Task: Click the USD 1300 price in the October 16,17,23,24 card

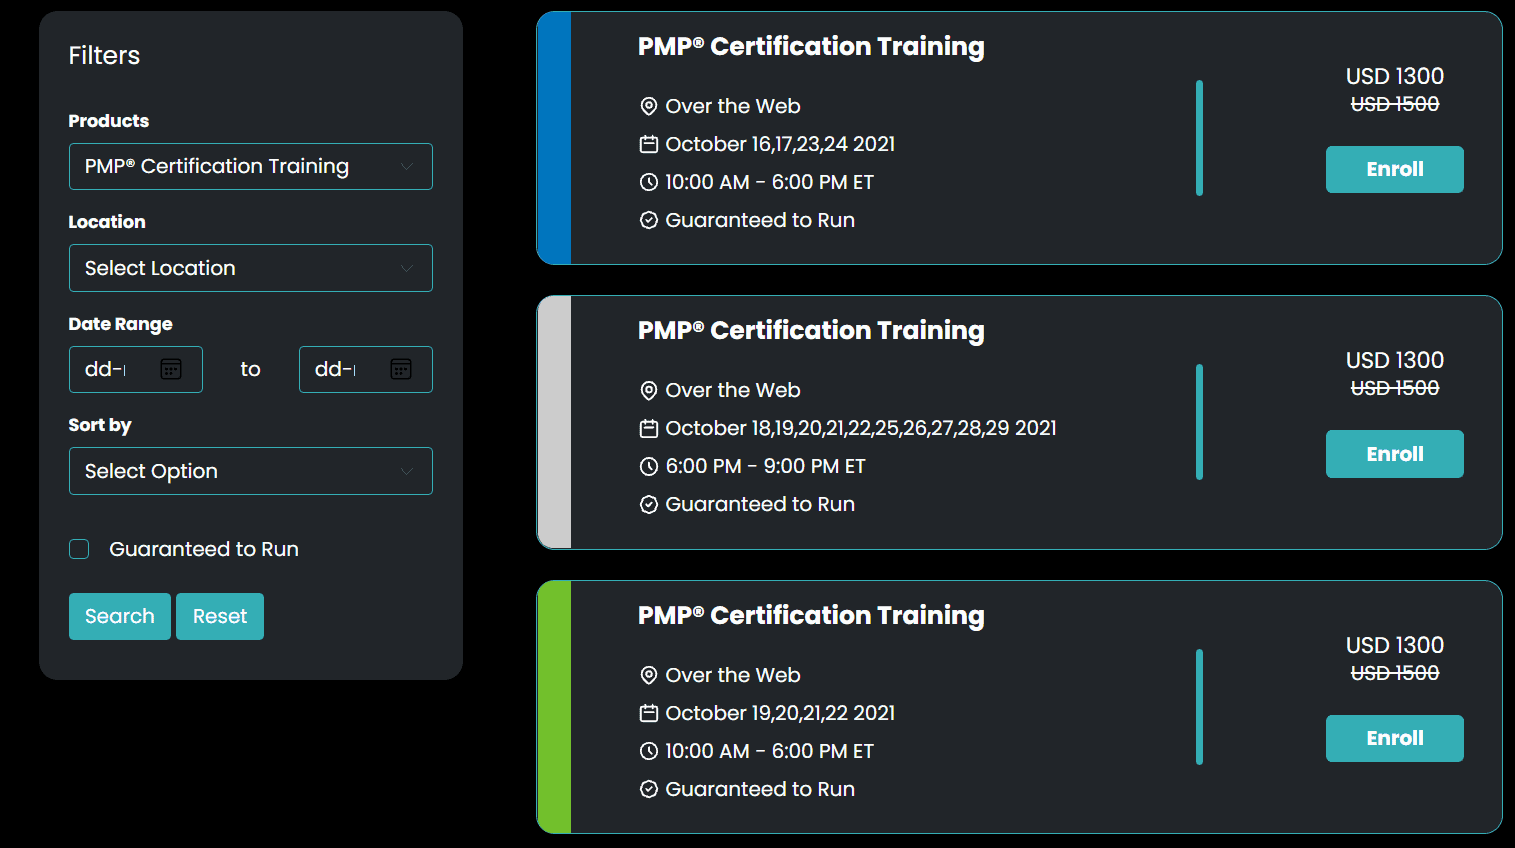Action: click(1395, 76)
